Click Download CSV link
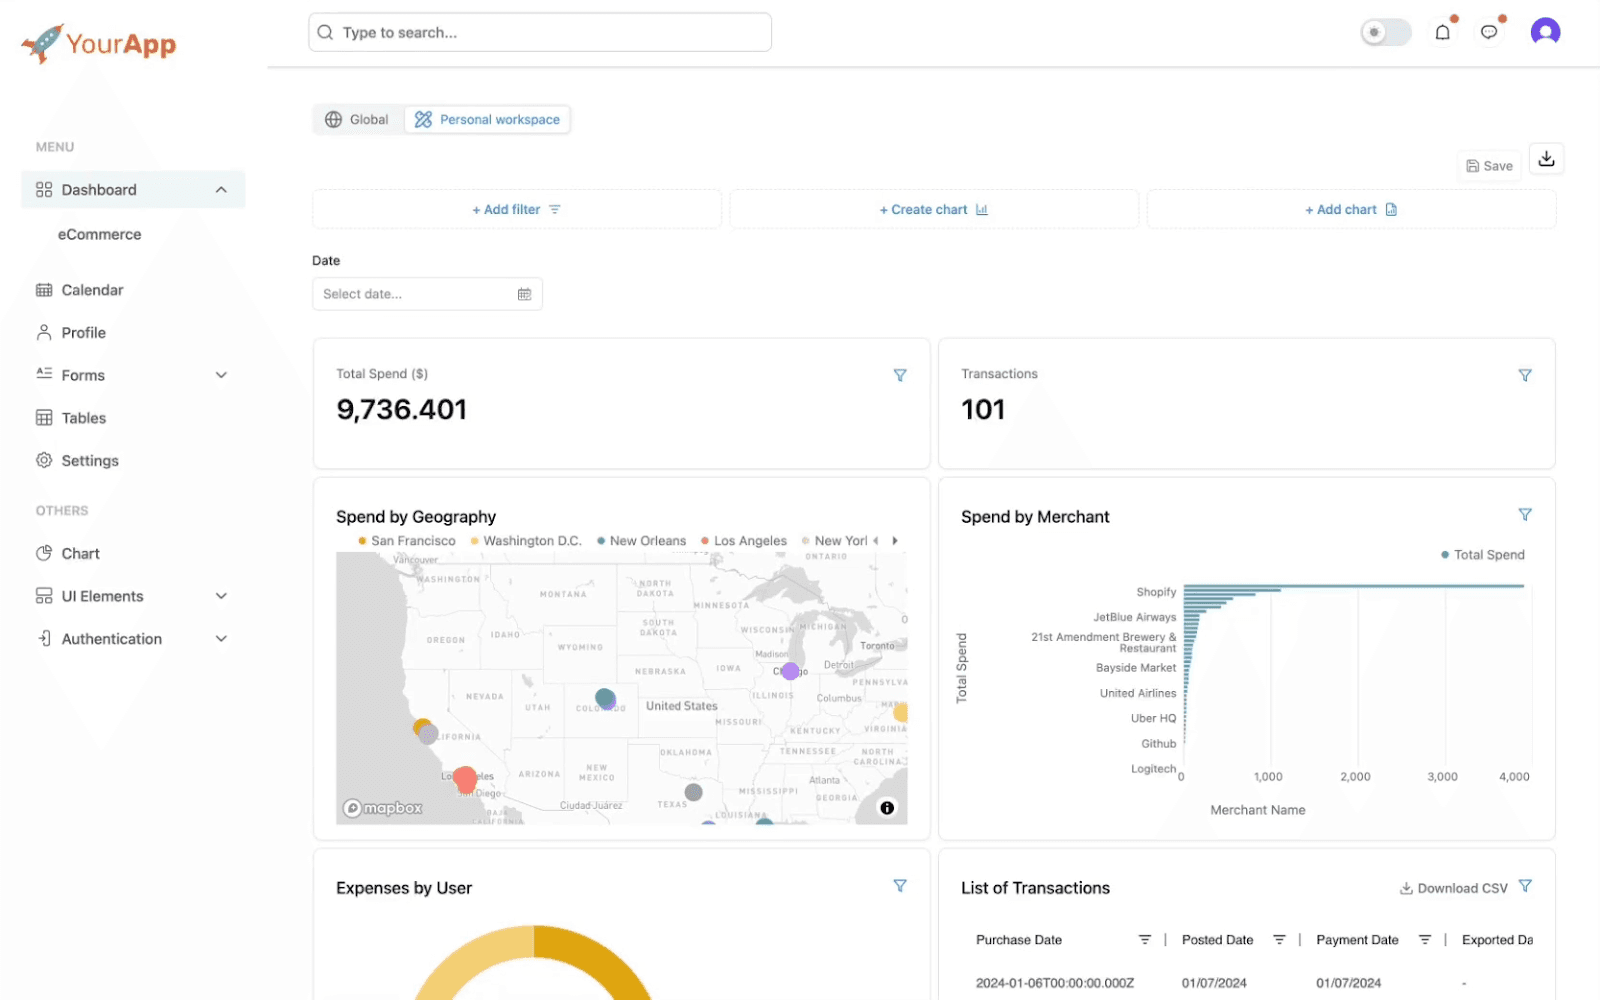This screenshot has width=1600, height=1000. pyautogui.click(x=1453, y=888)
